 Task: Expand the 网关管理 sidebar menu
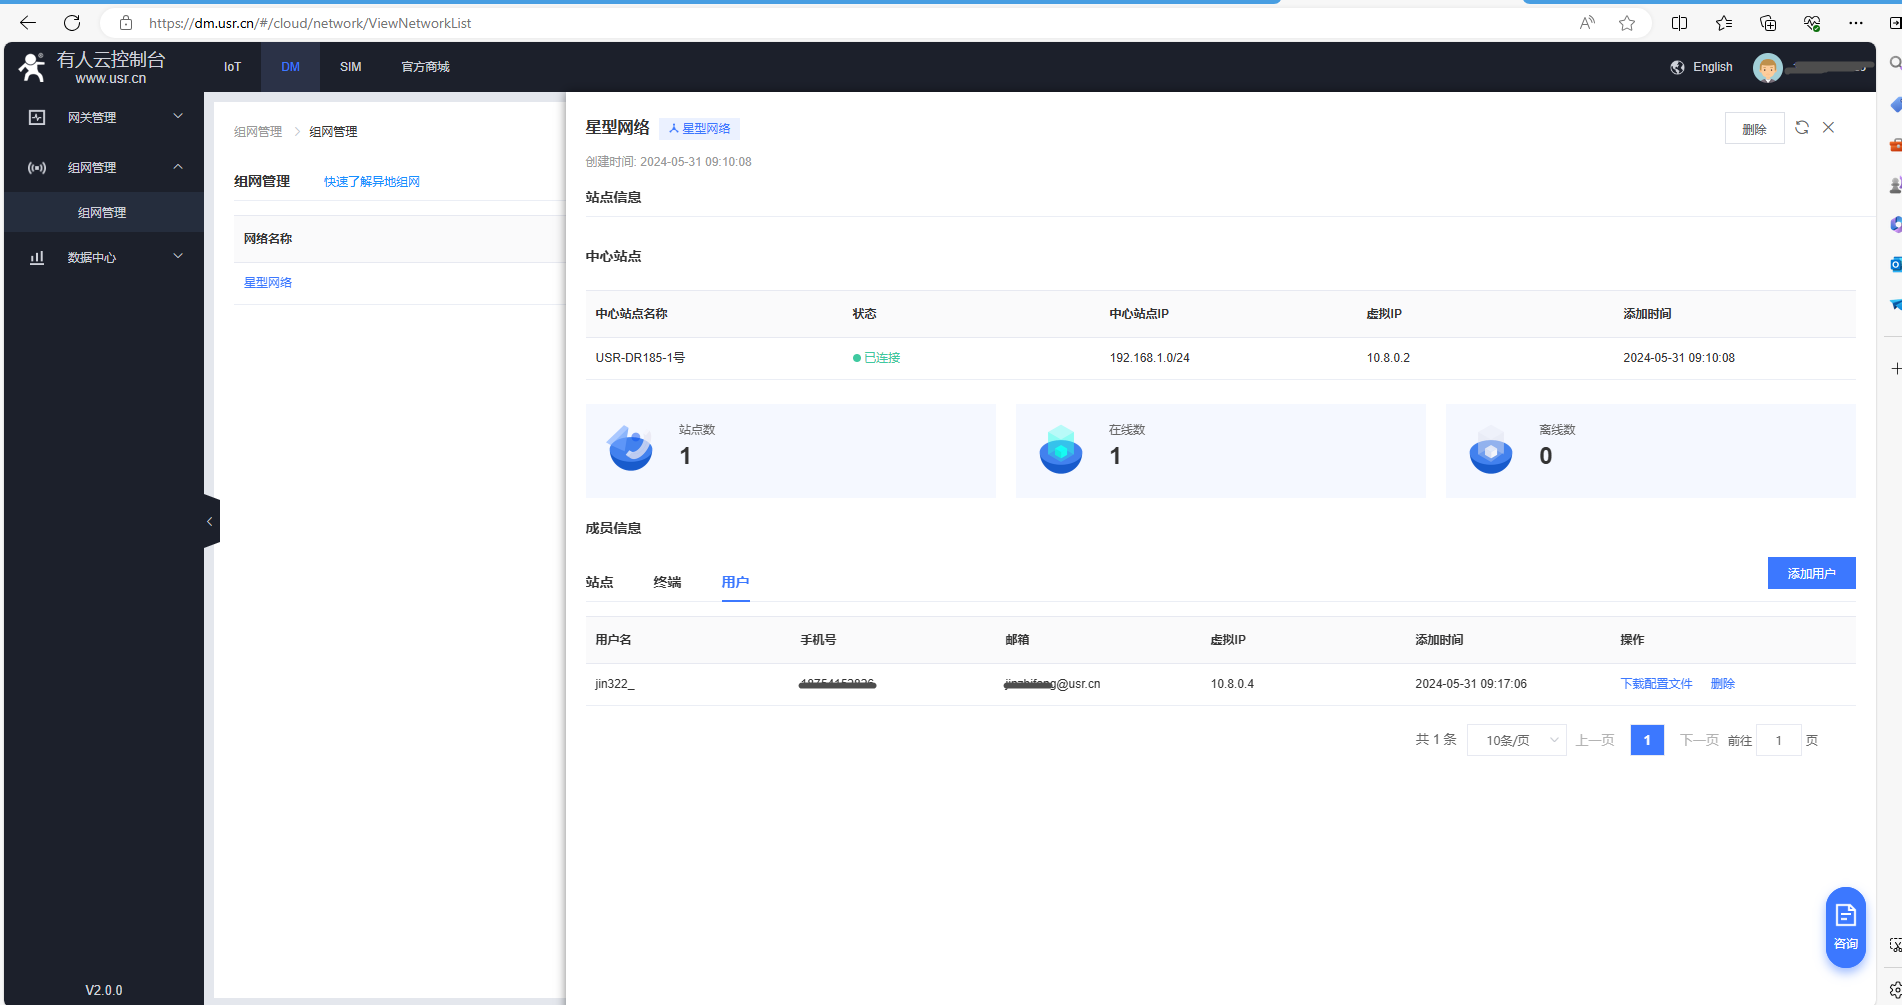103,117
